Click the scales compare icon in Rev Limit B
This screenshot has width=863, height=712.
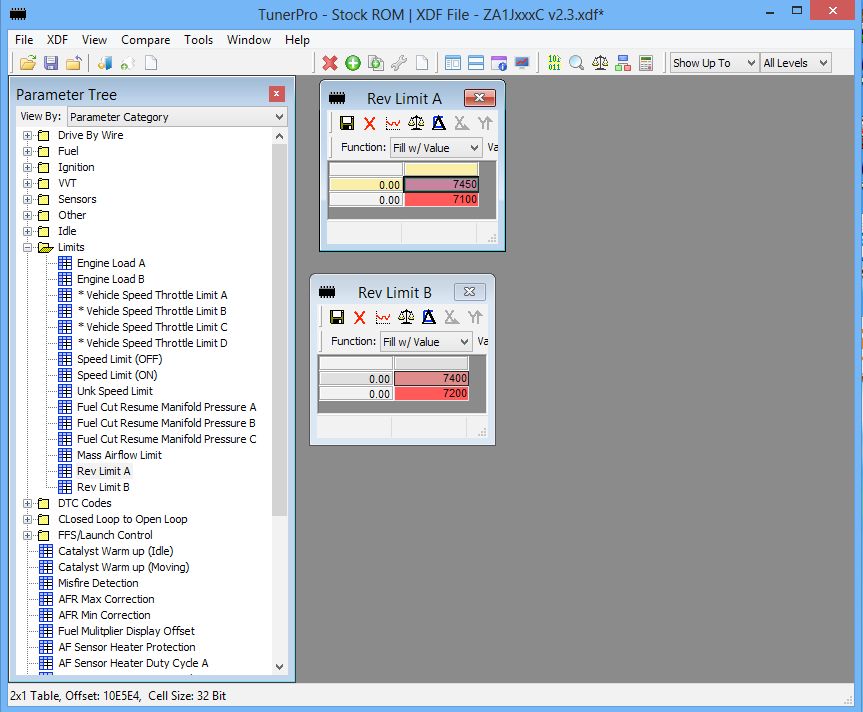coord(406,317)
